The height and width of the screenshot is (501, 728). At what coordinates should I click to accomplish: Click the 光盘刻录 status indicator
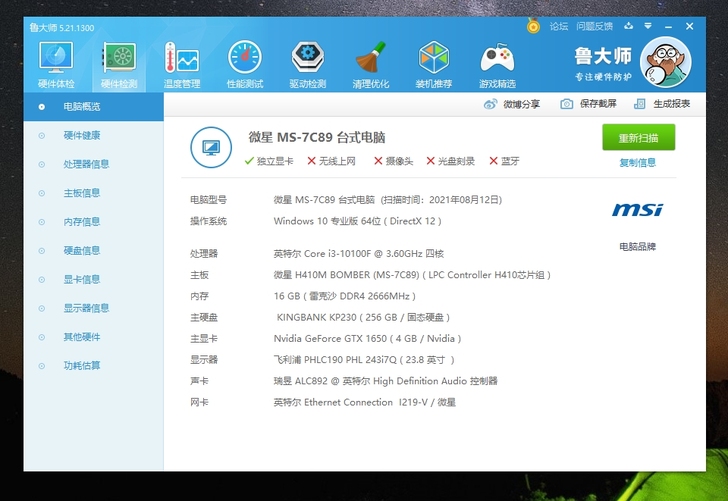tap(450, 161)
